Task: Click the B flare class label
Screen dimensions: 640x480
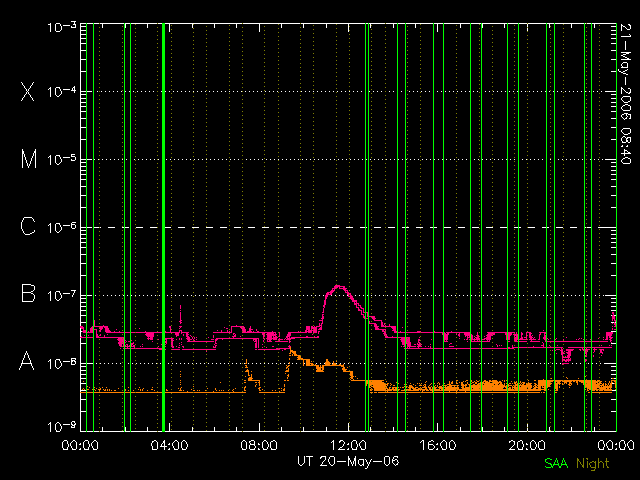Action: [x=28, y=293]
